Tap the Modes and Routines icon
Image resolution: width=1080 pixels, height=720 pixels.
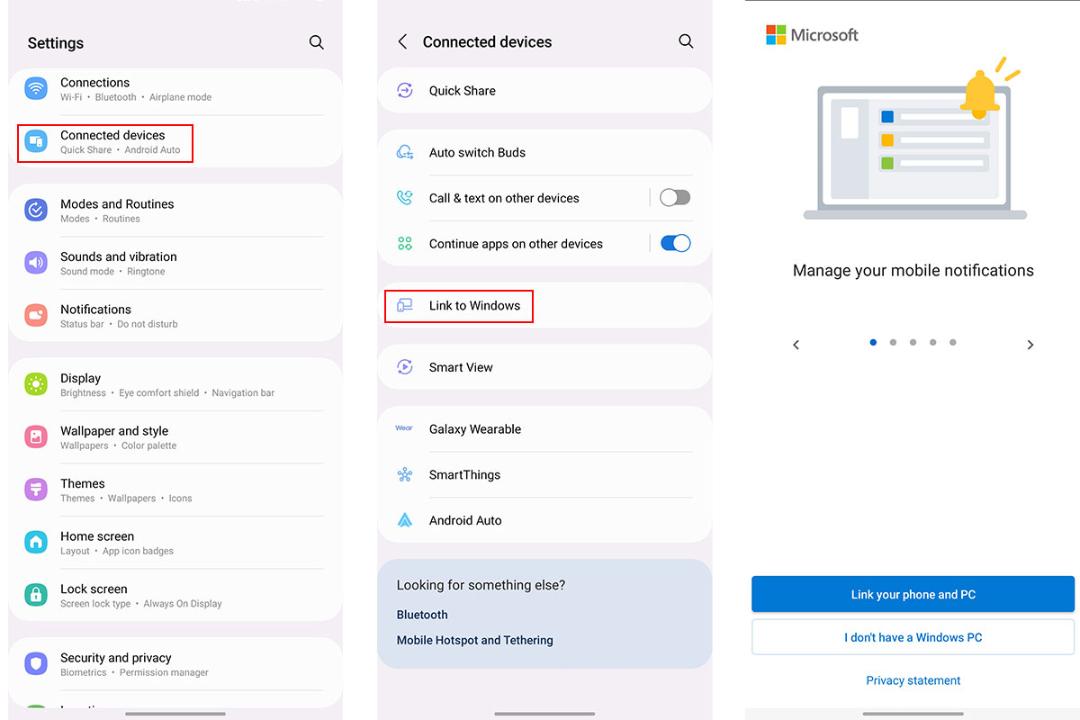(36, 209)
